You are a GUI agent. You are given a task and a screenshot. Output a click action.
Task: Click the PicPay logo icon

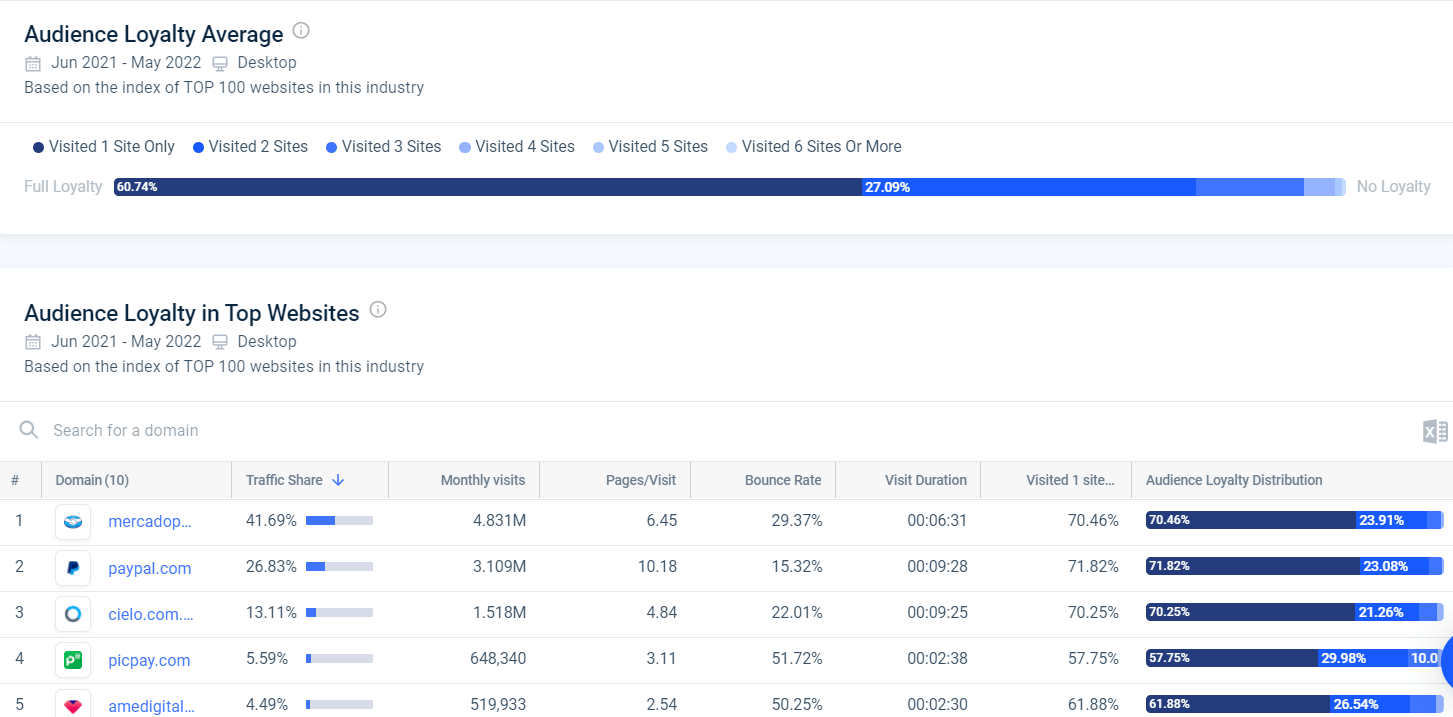pos(73,660)
